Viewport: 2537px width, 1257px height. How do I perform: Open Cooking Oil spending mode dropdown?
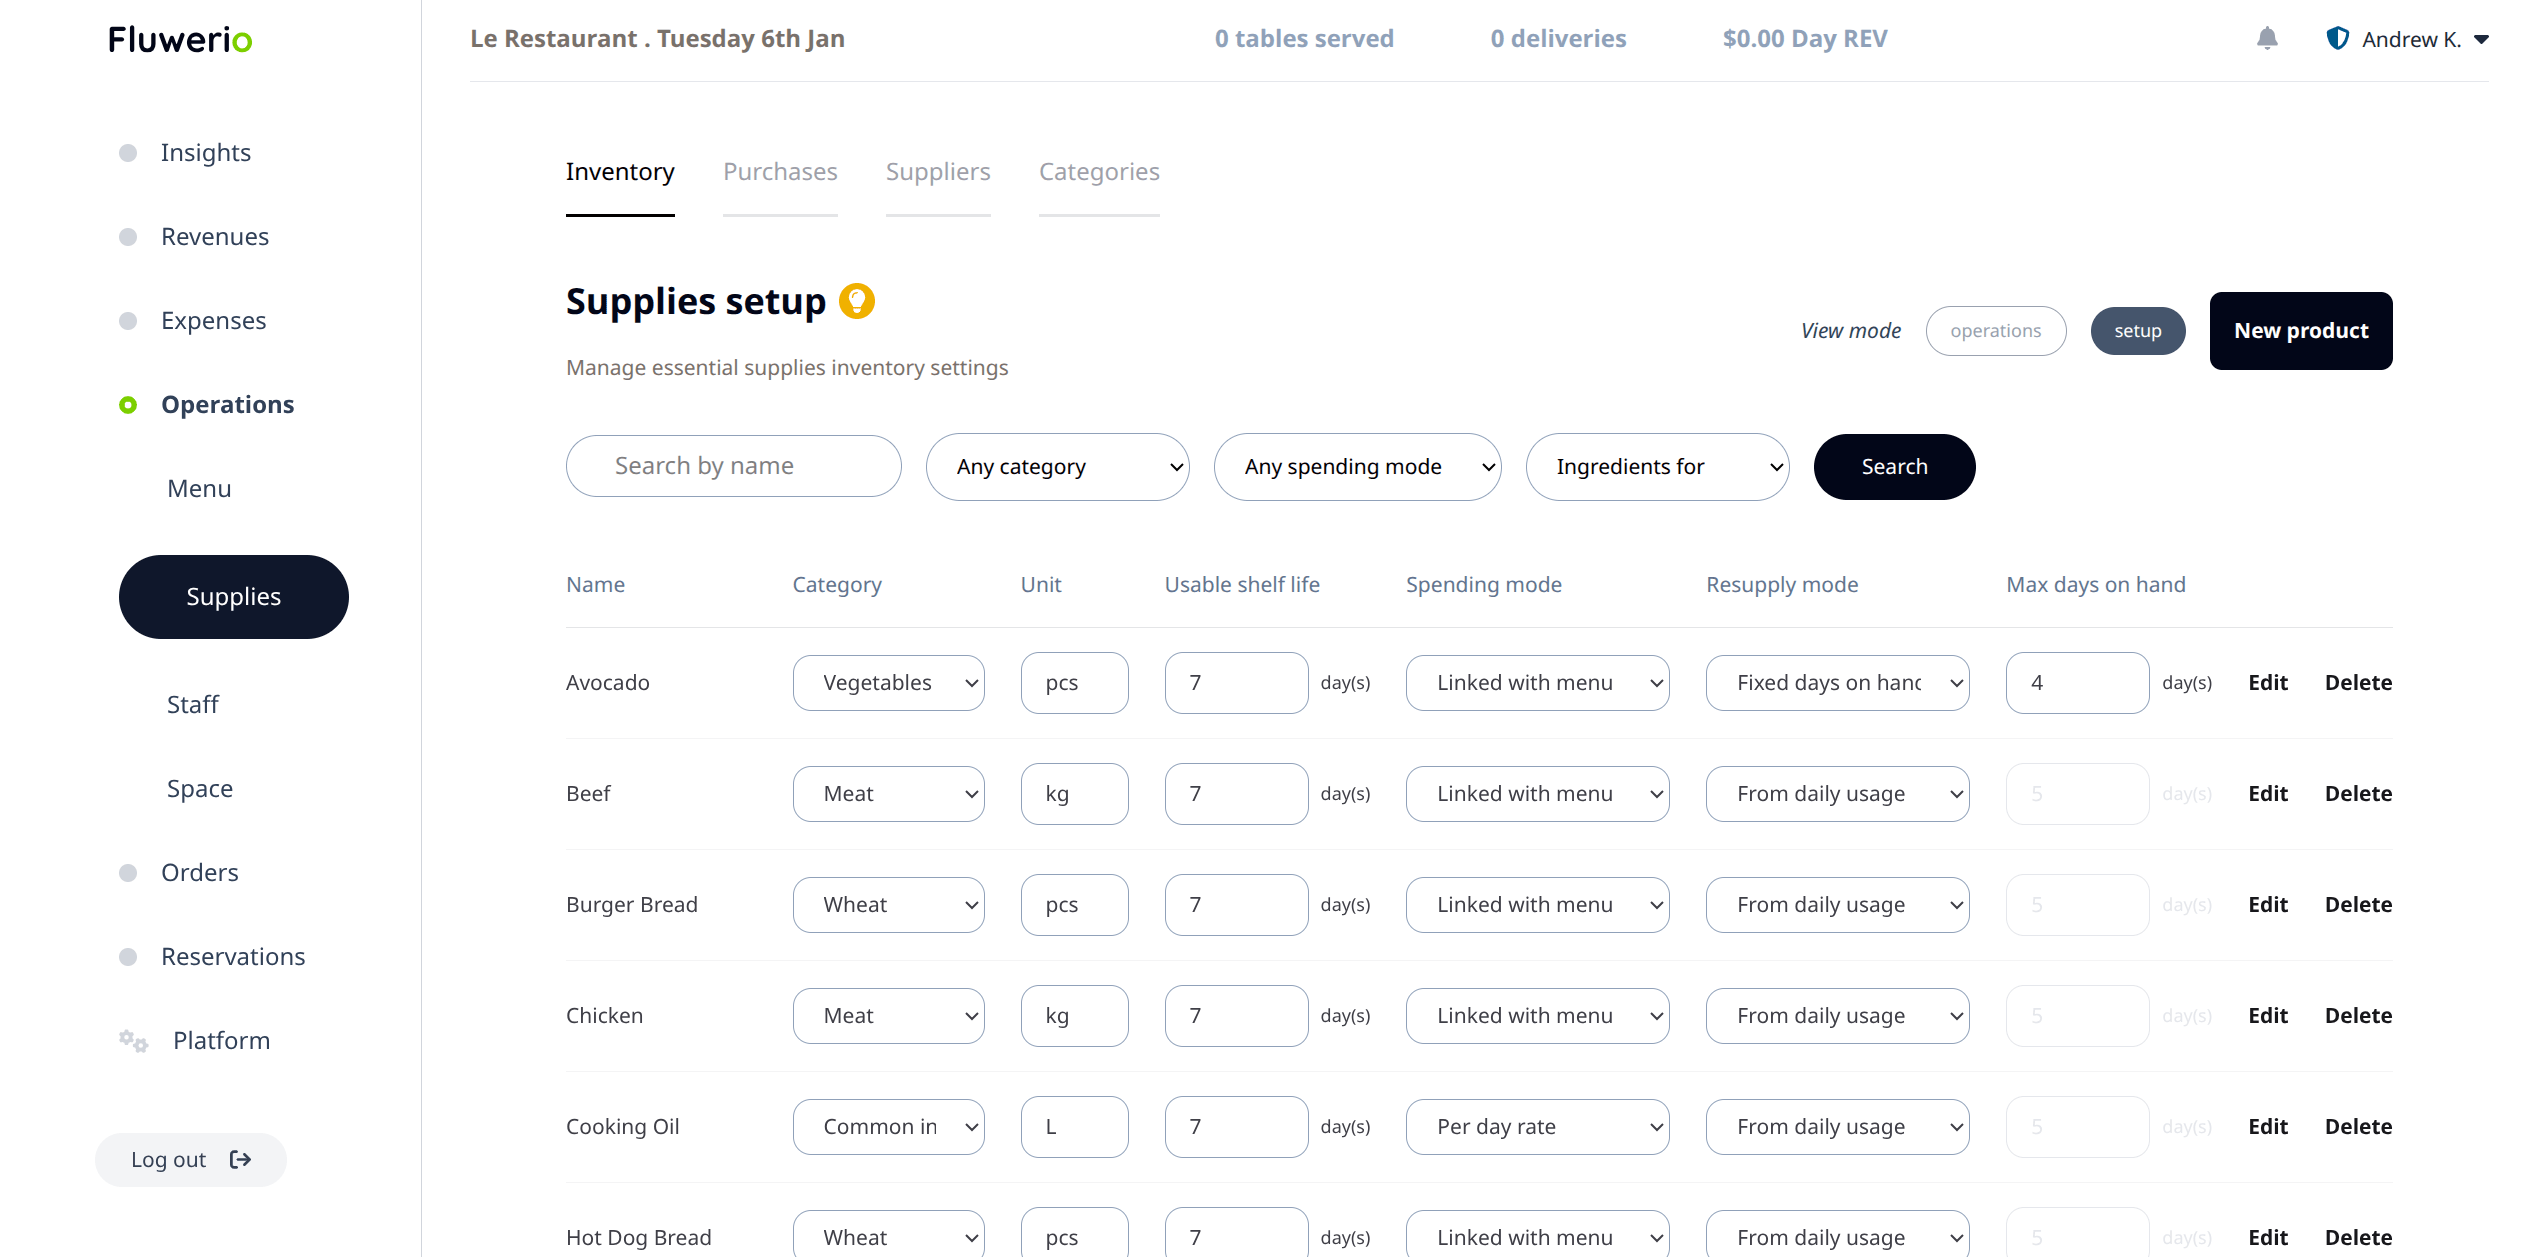click(x=1537, y=1127)
